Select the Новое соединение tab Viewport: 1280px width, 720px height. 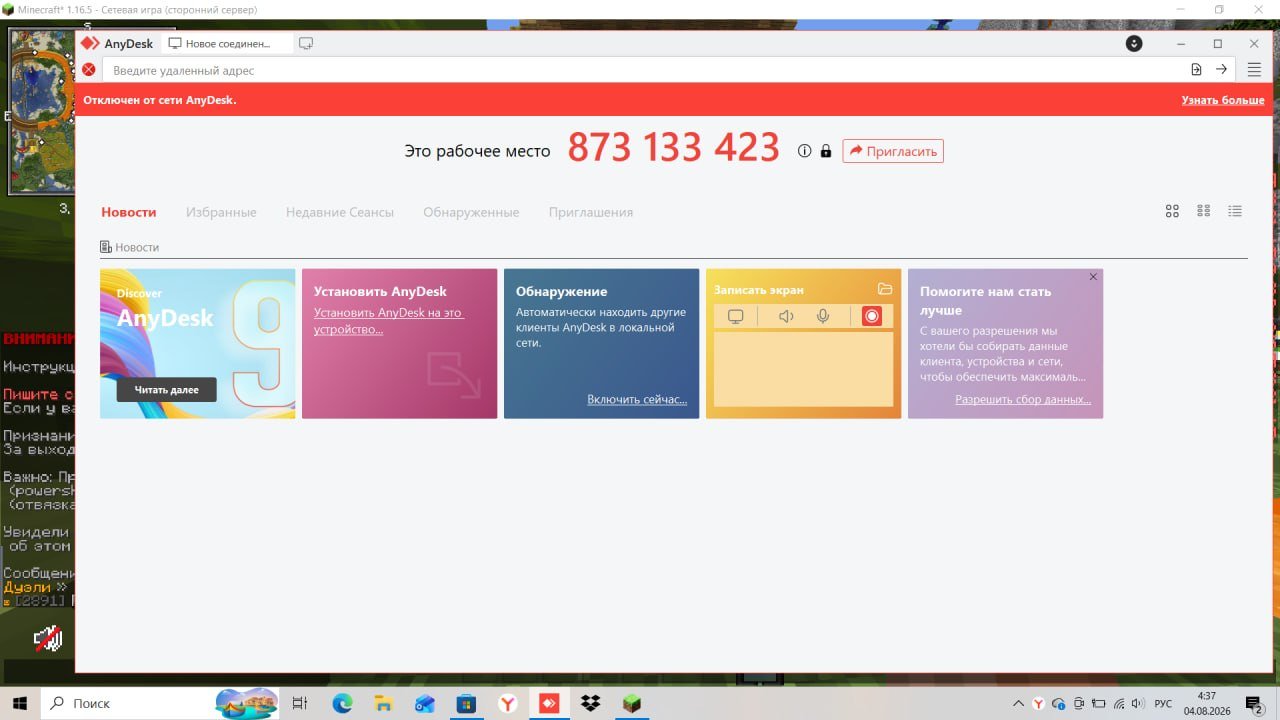coord(227,44)
